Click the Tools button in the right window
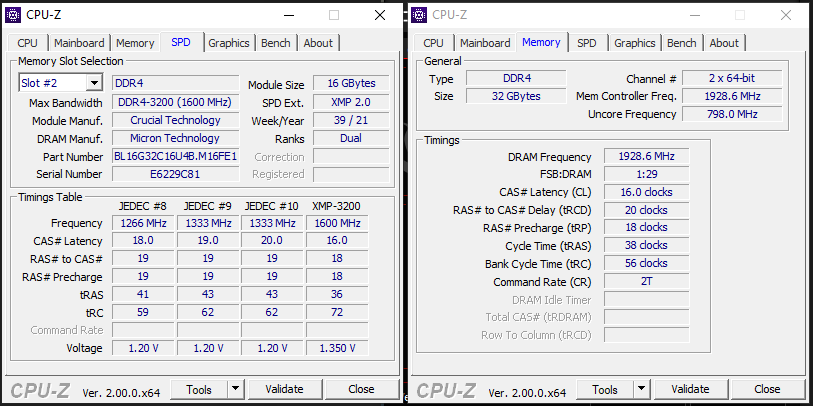This screenshot has width=813, height=406. pyautogui.click(x=605, y=389)
